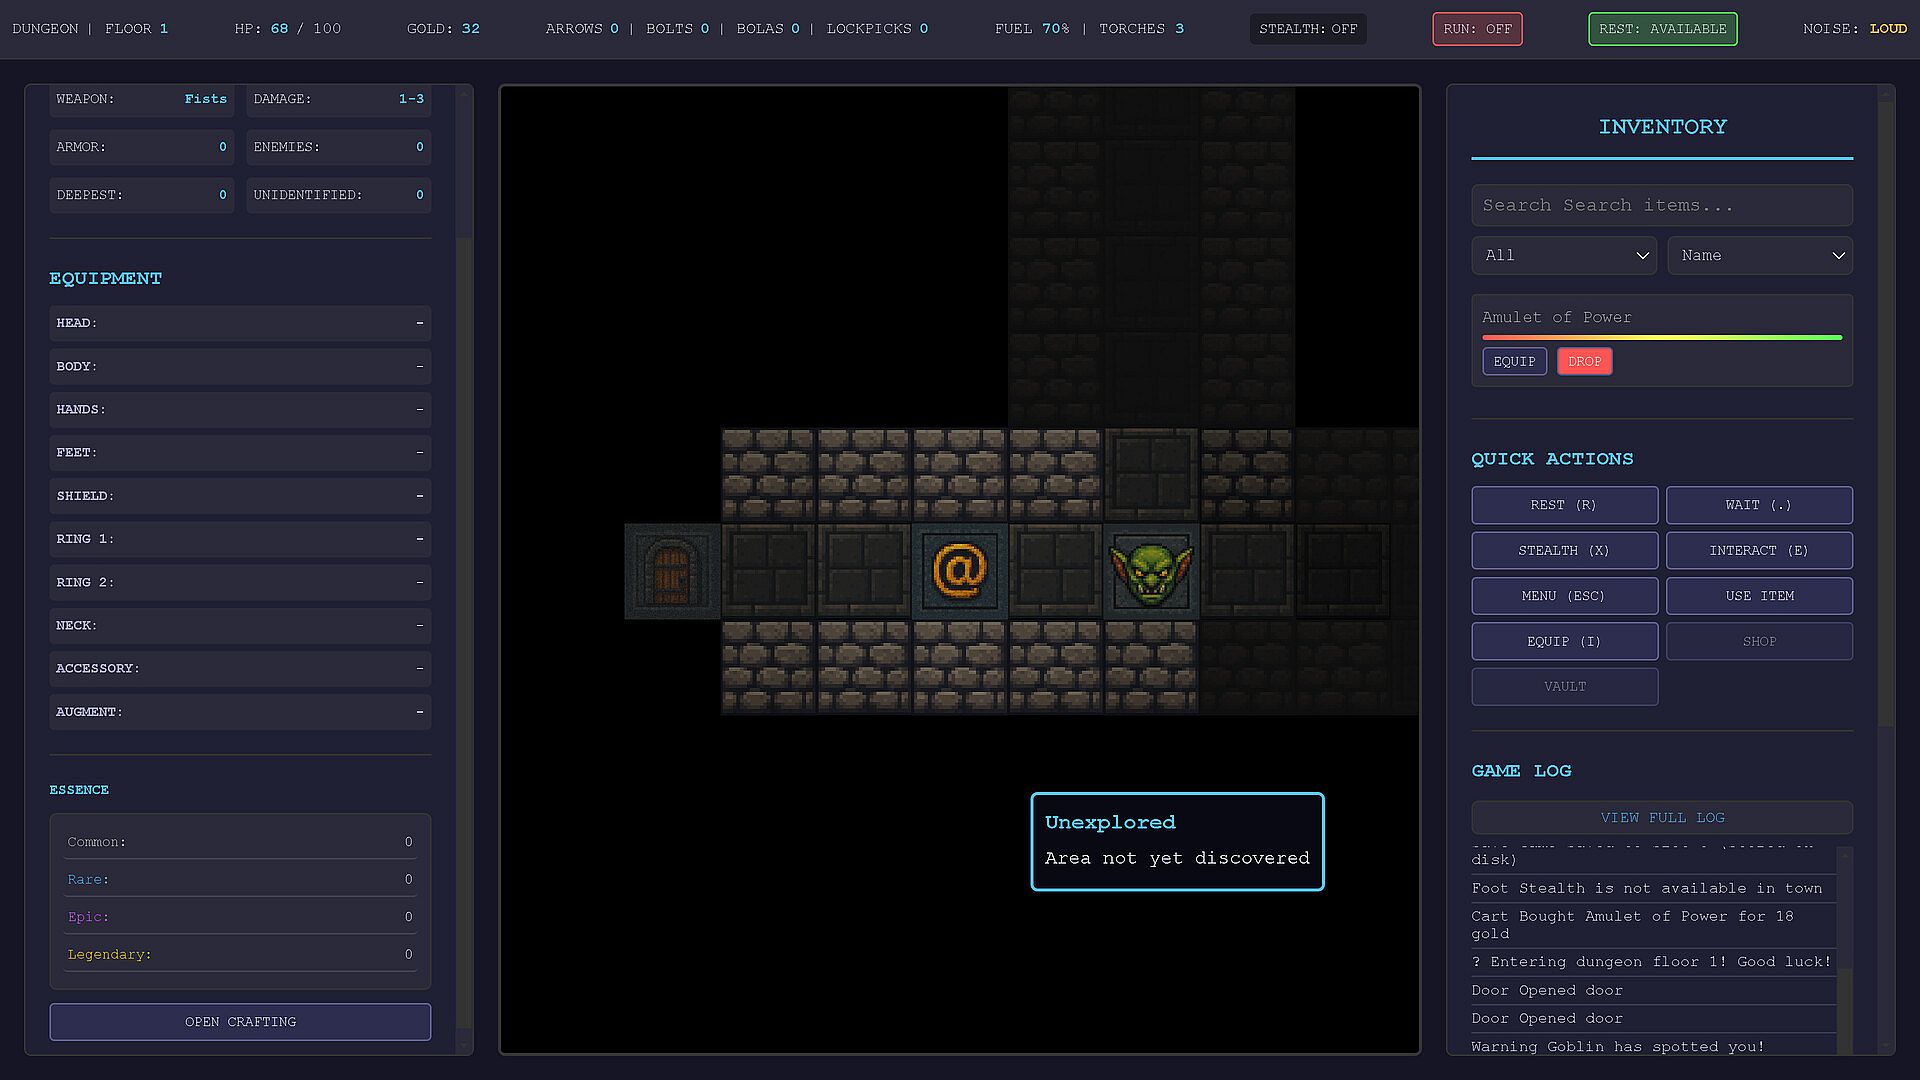Open the Equip (I) inventory screen

pos(1563,642)
